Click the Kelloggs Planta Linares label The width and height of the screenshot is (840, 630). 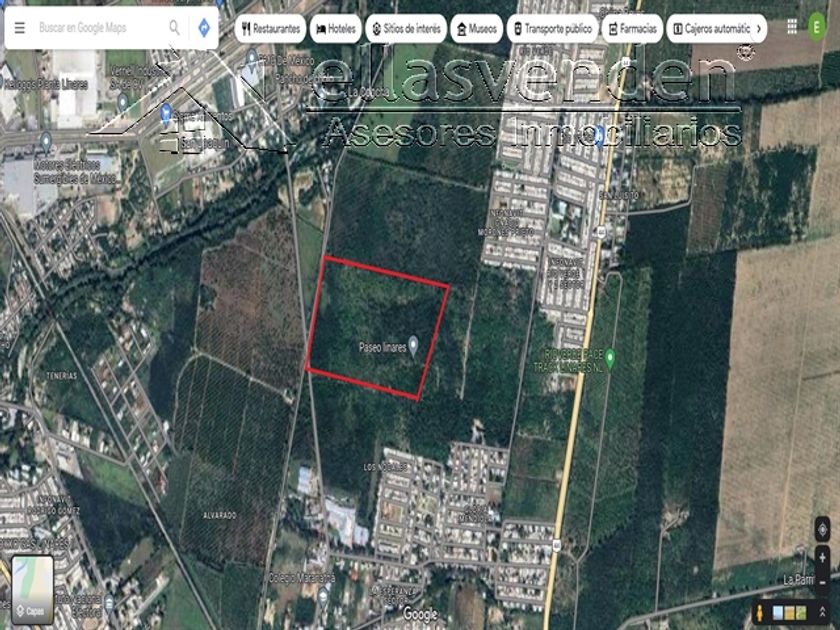point(46,85)
